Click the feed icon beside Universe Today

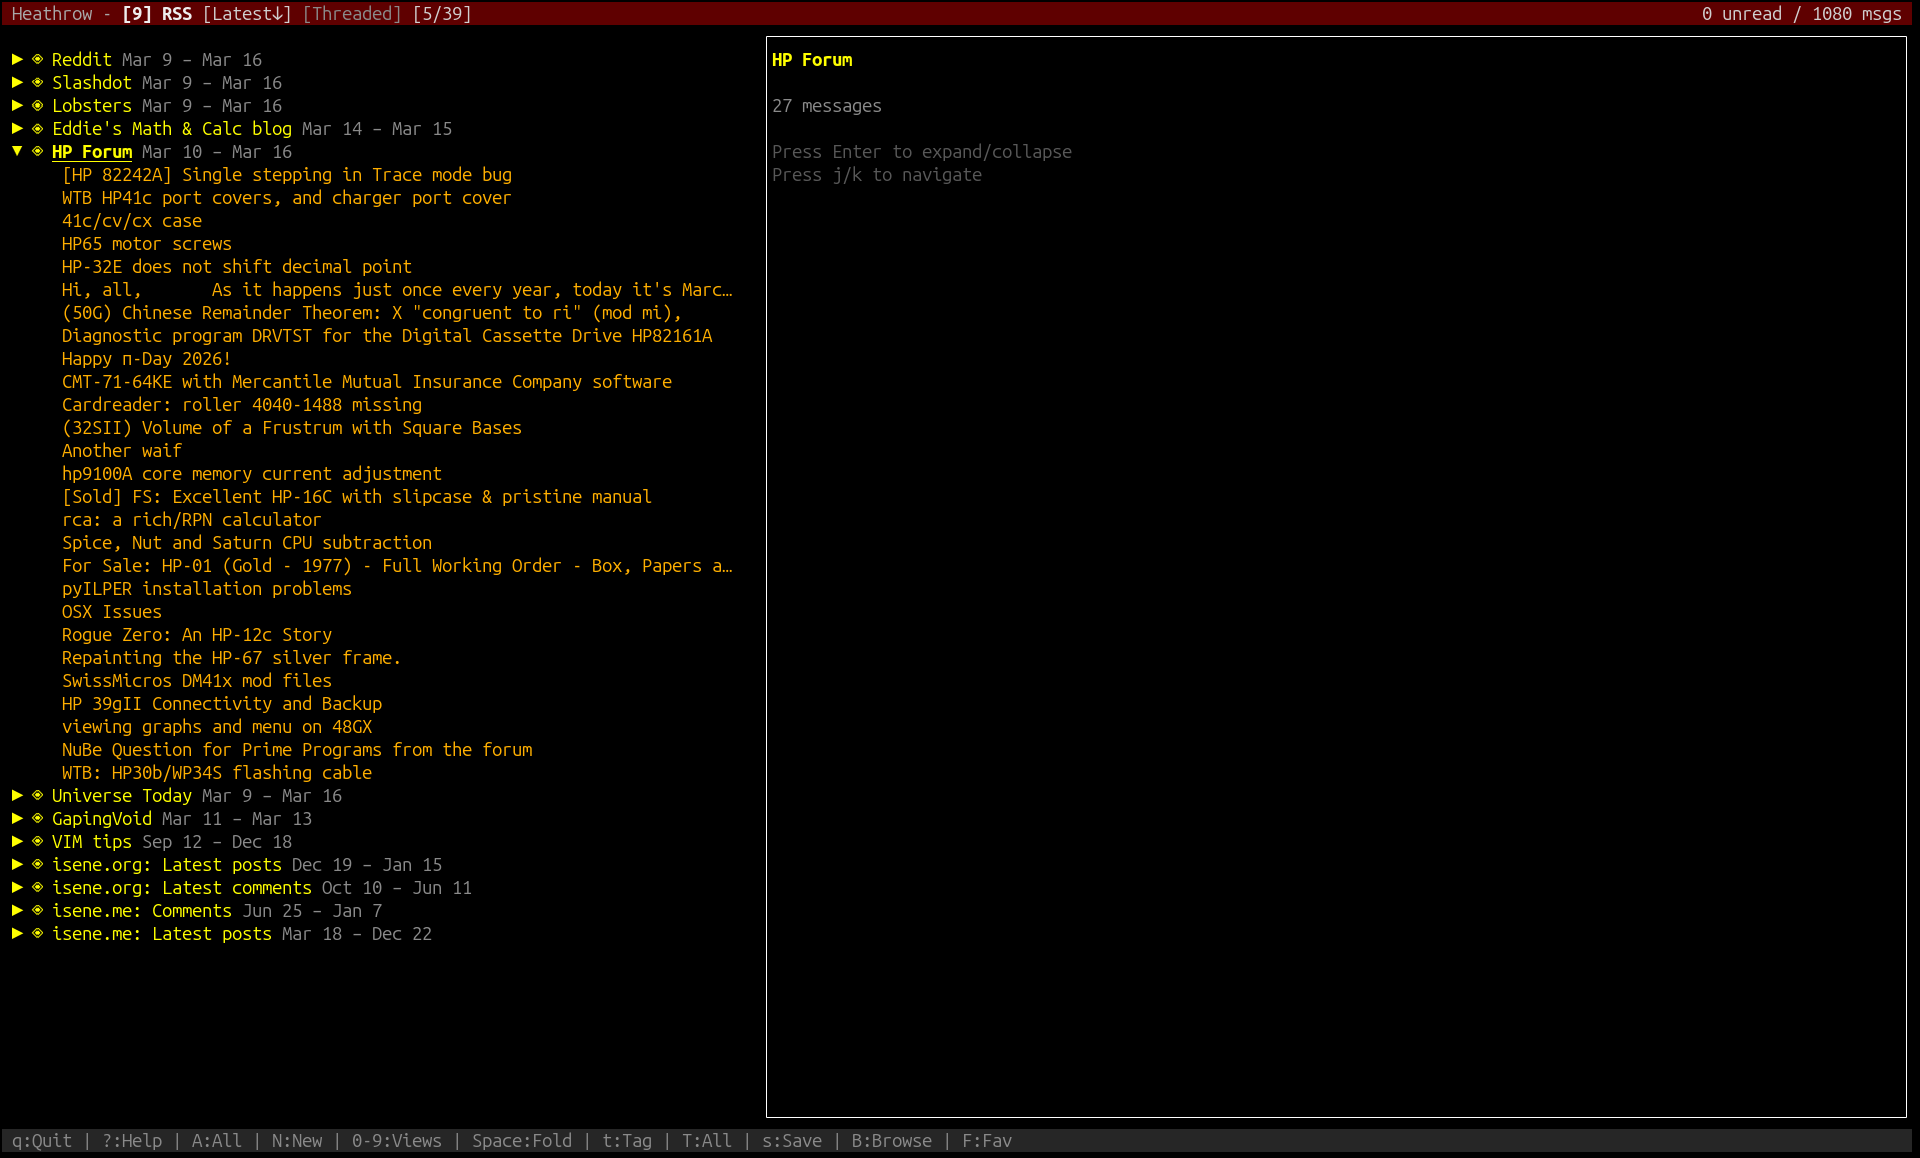pyautogui.click(x=37, y=795)
